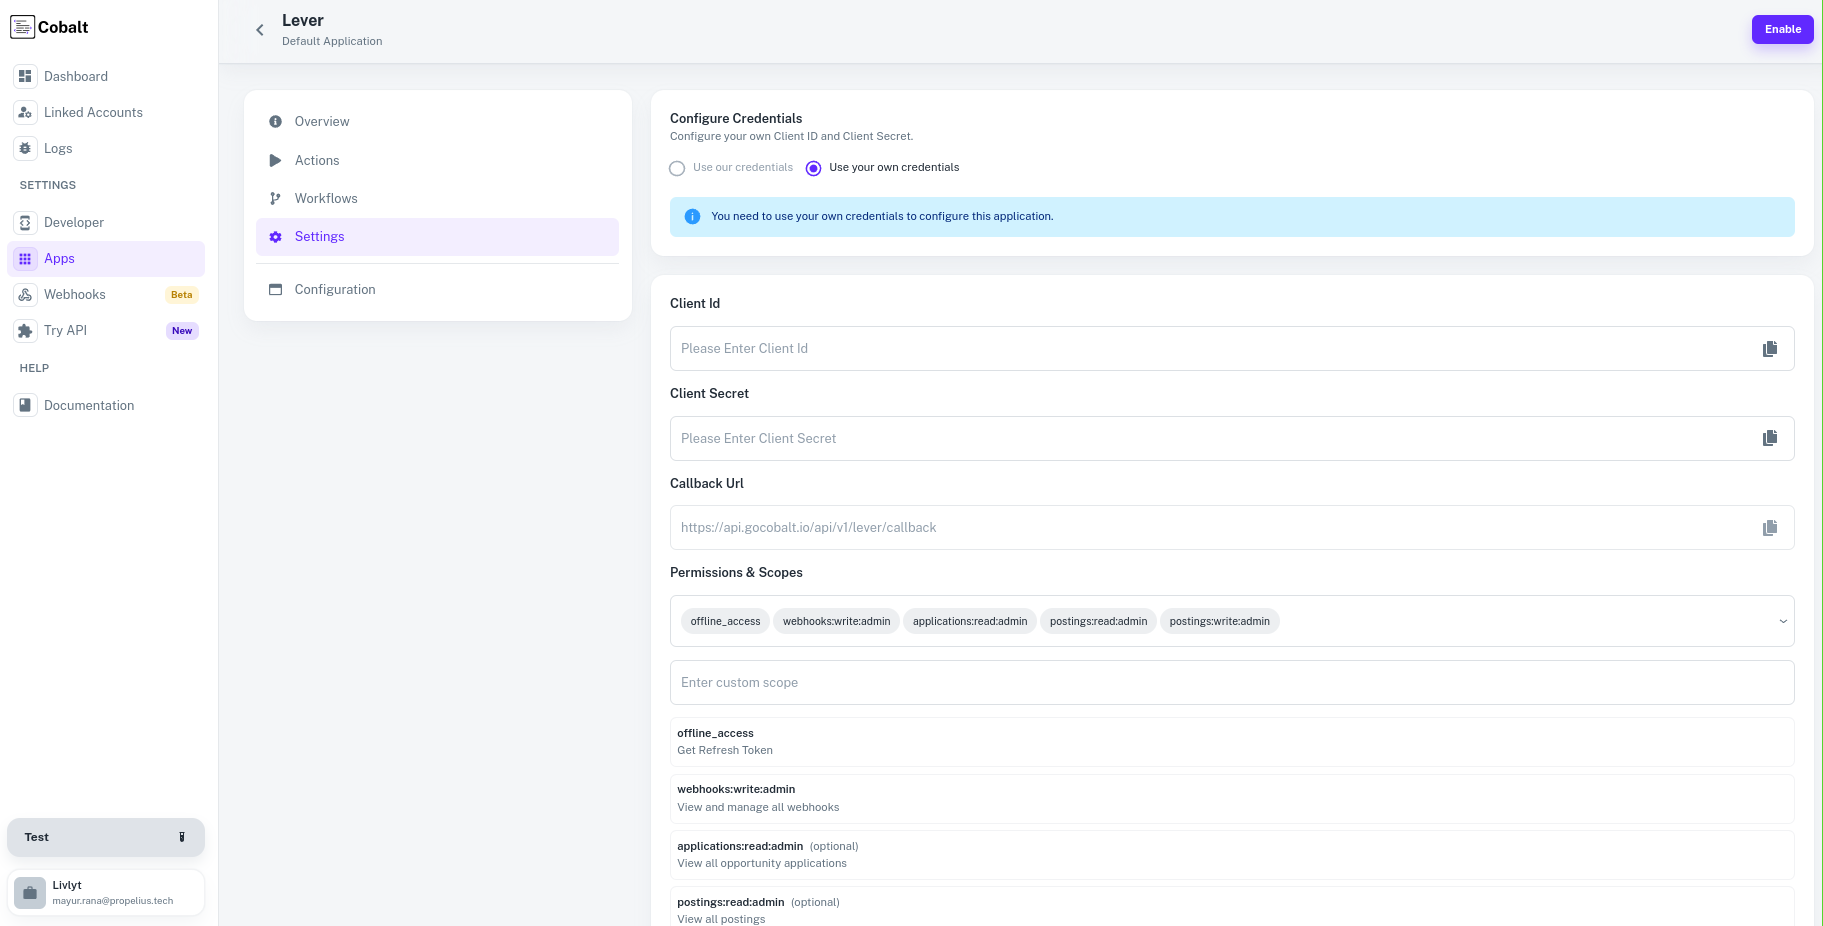Viewport: 1823px width, 926px height.
Task: Open the Cobalt home logo
Action: [48, 27]
